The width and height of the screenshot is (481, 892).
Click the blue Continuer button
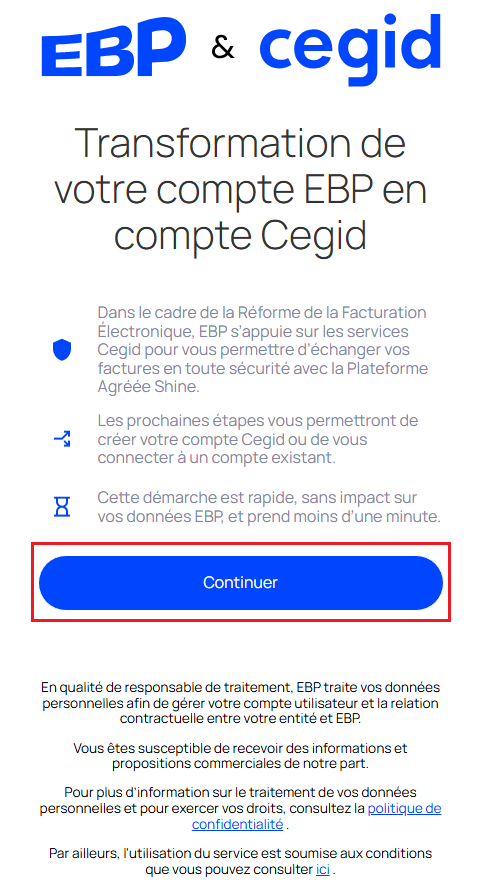pos(240,583)
